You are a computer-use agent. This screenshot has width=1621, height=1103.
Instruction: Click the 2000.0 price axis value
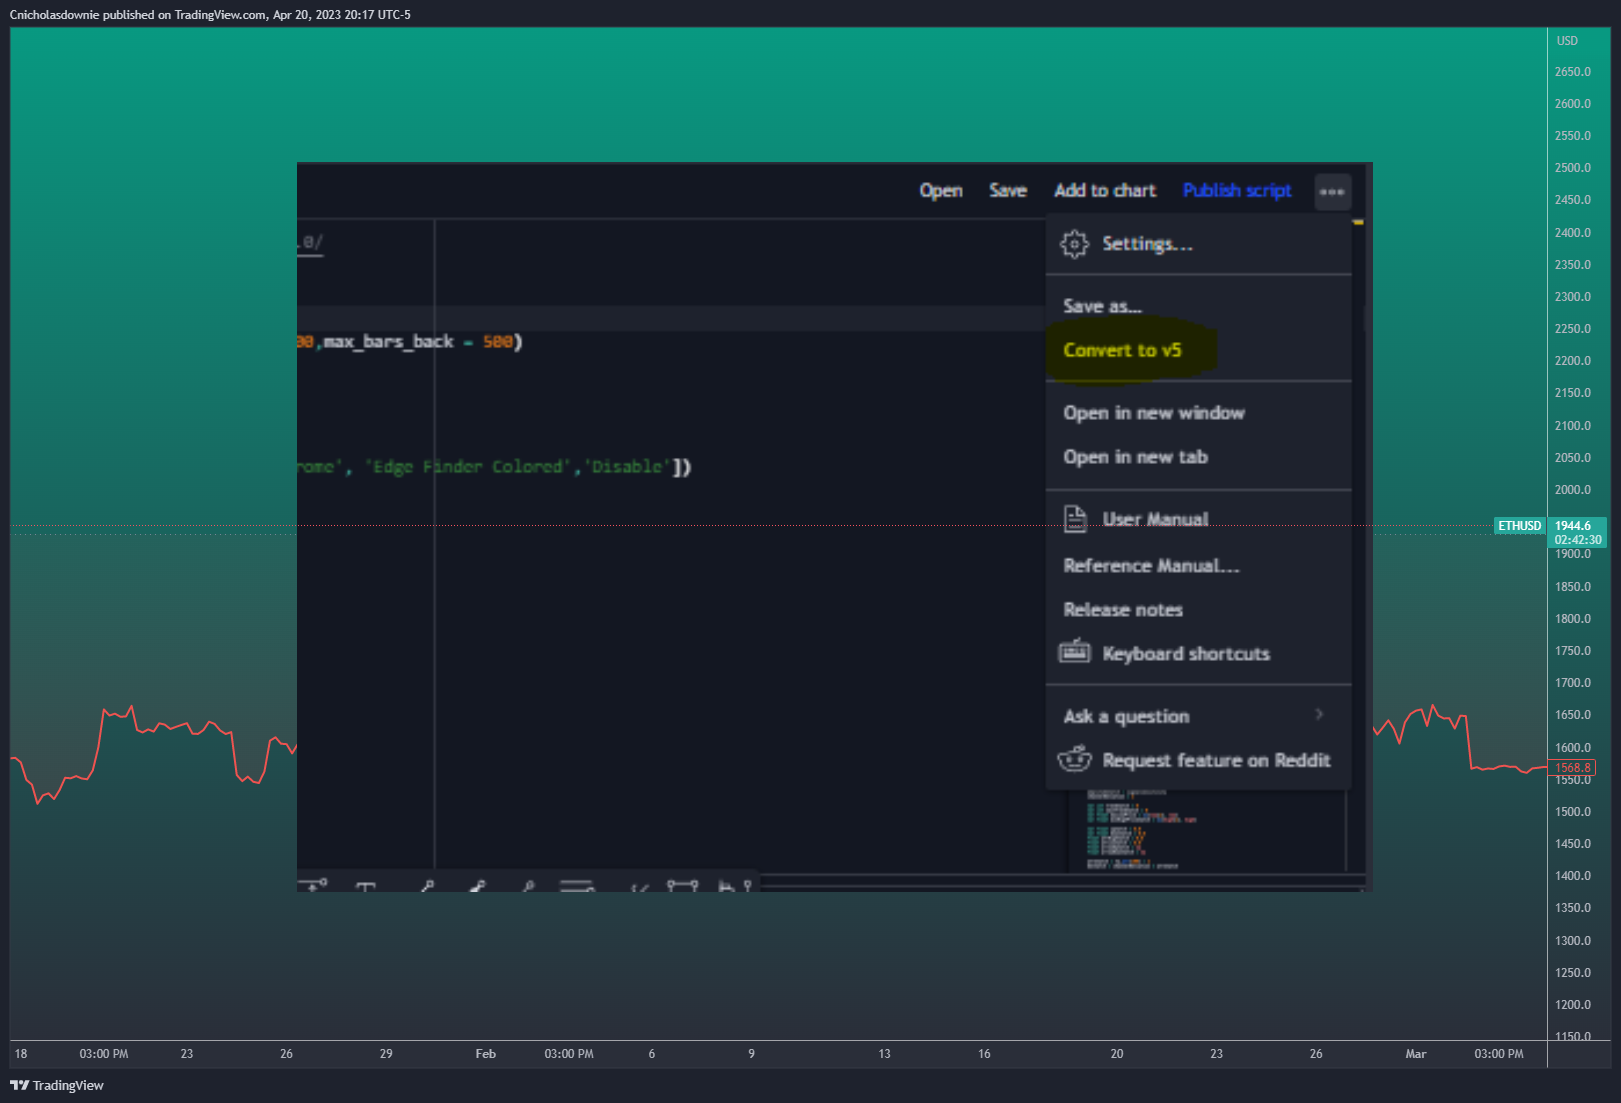[x=1572, y=489]
